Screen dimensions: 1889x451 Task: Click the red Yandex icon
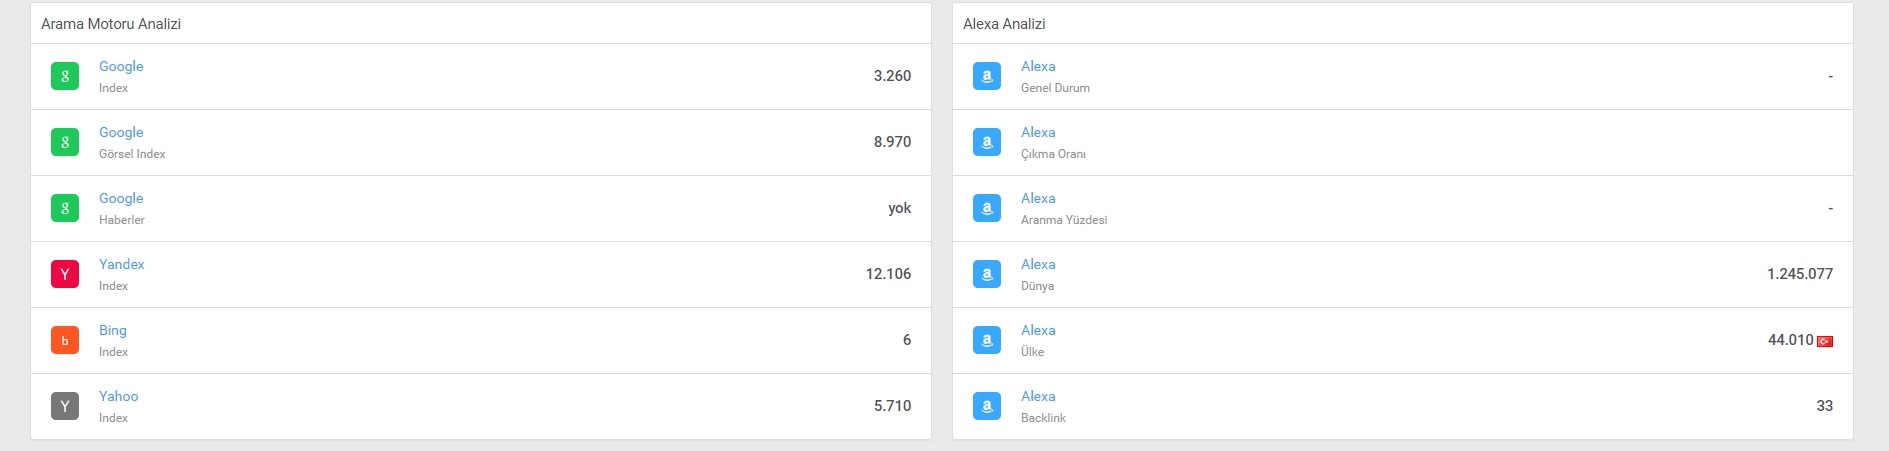tap(65, 274)
